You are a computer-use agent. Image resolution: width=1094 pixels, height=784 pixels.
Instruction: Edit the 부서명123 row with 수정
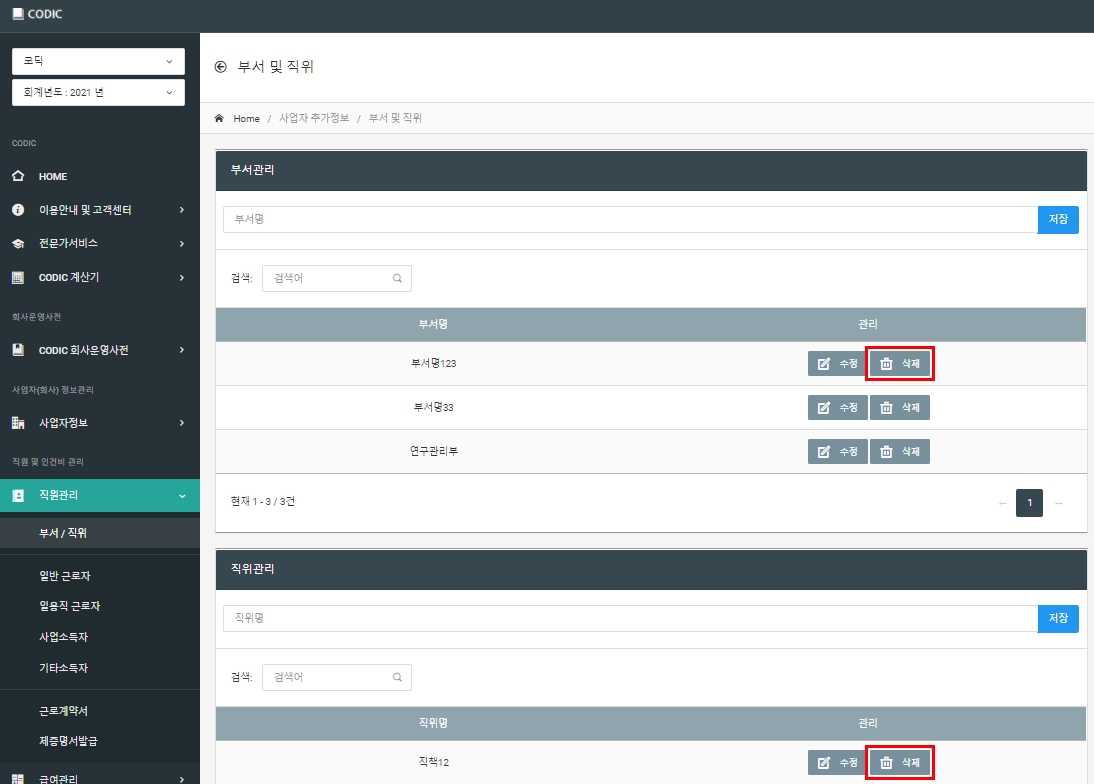[x=837, y=363]
